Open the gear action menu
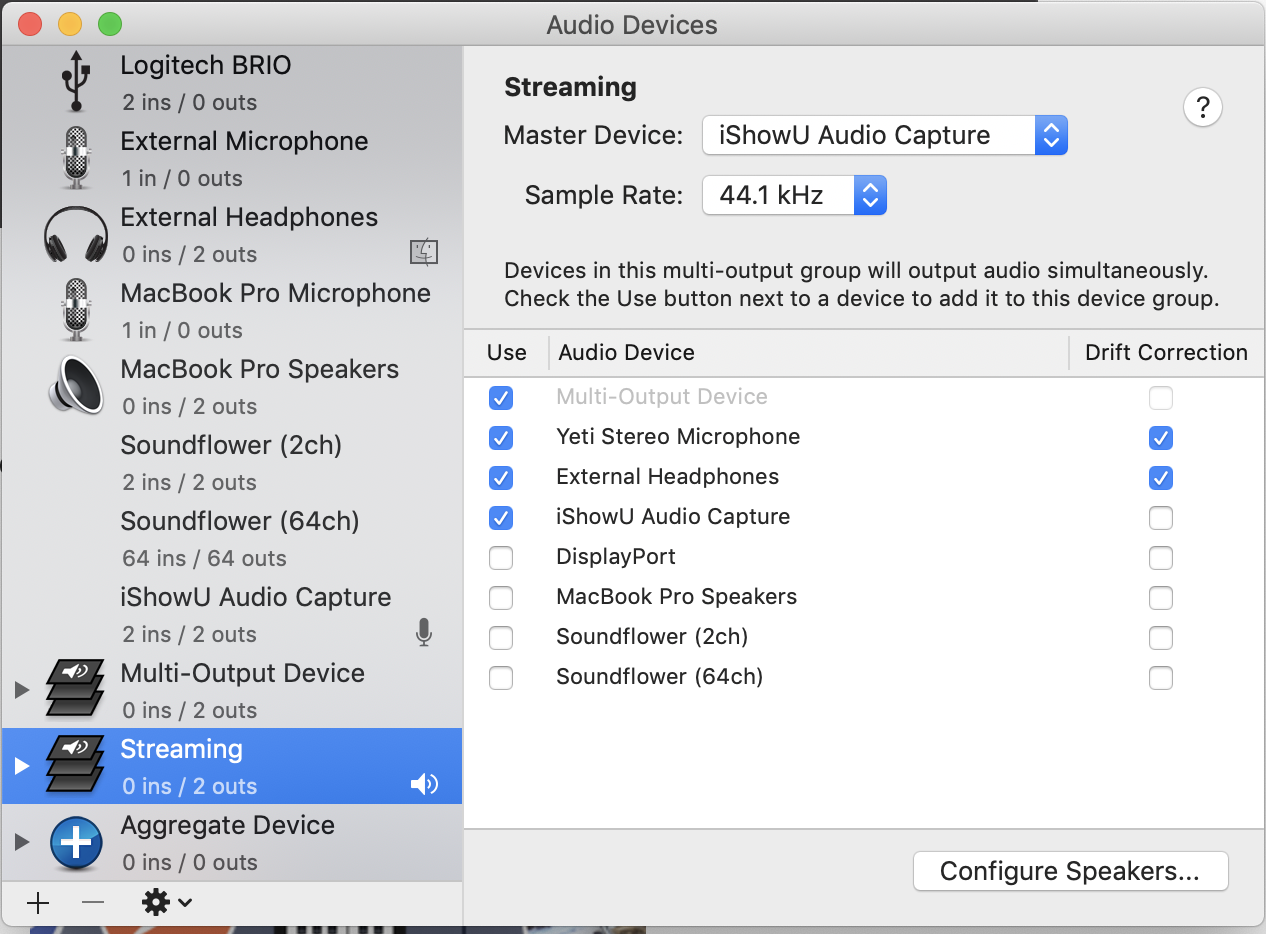This screenshot has height=934, width=1266. click(x=166, y=903)
